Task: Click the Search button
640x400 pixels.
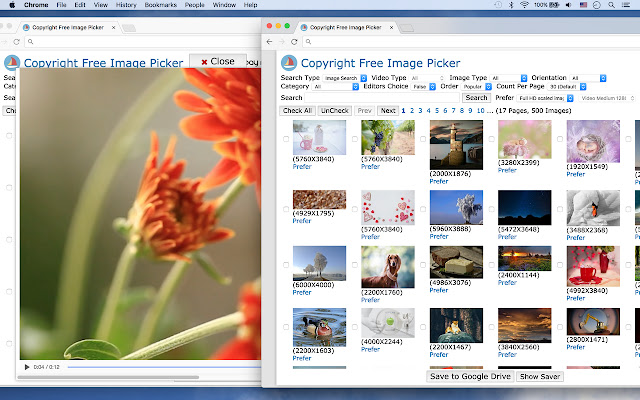Action: [476, 98]
